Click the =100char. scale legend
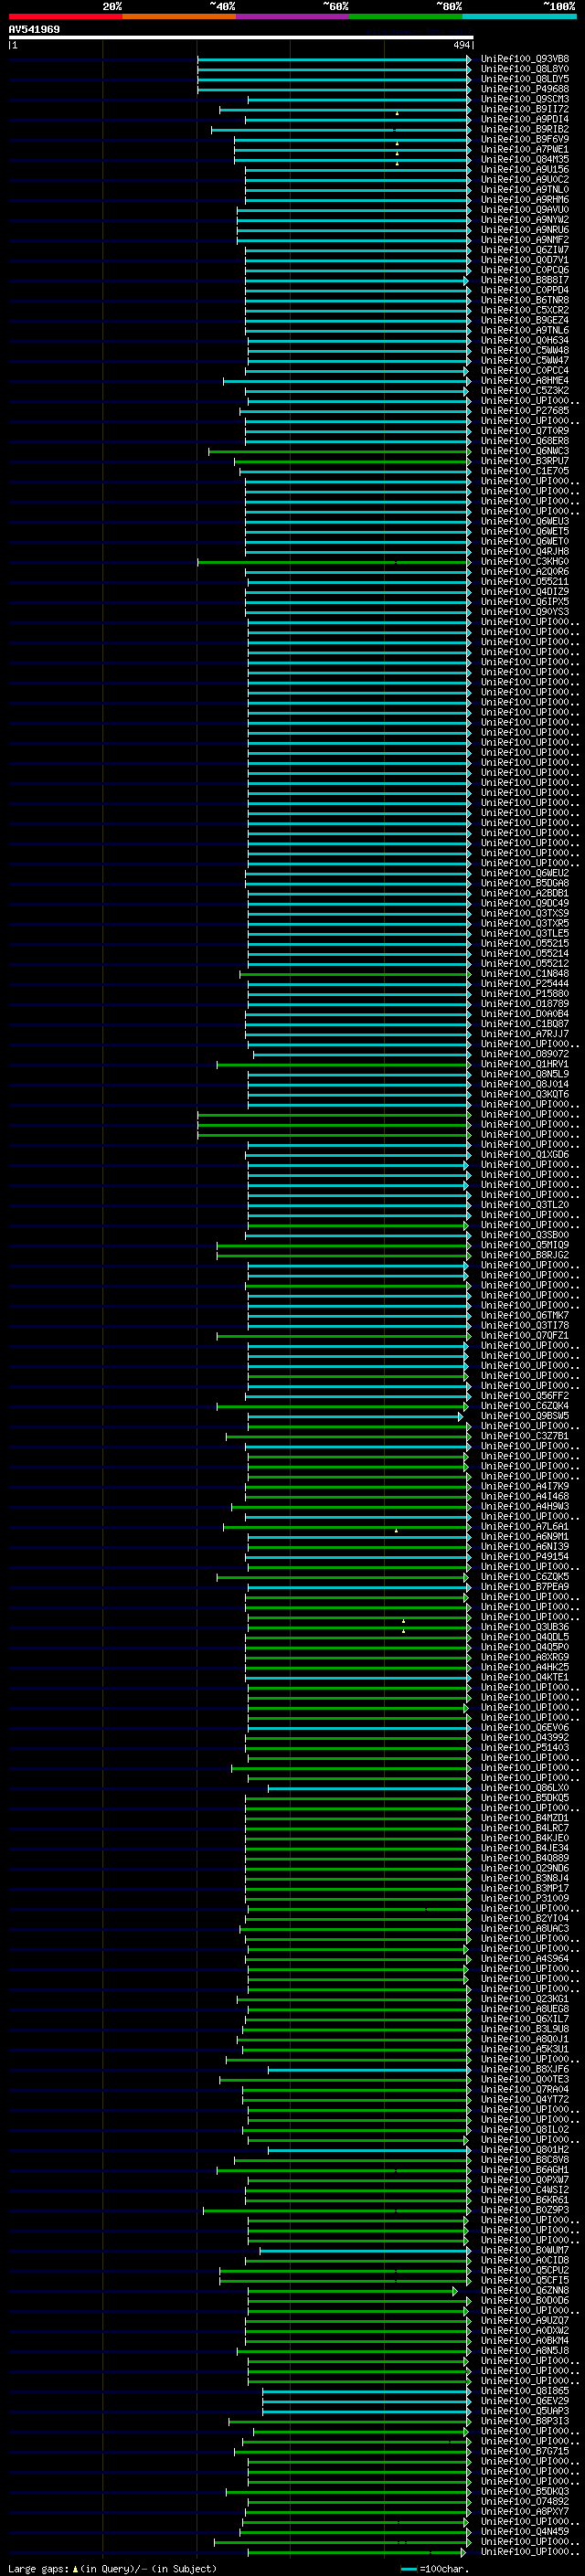The width and height of the screenshot is (585, 2576). (x=434, y=2569)
